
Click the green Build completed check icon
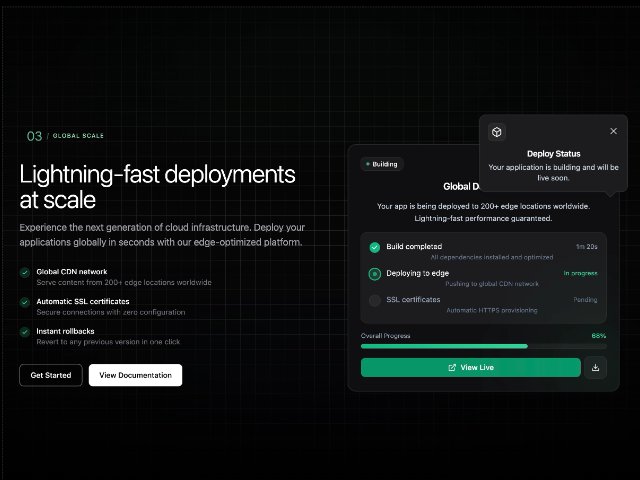(x=375, y=247)
